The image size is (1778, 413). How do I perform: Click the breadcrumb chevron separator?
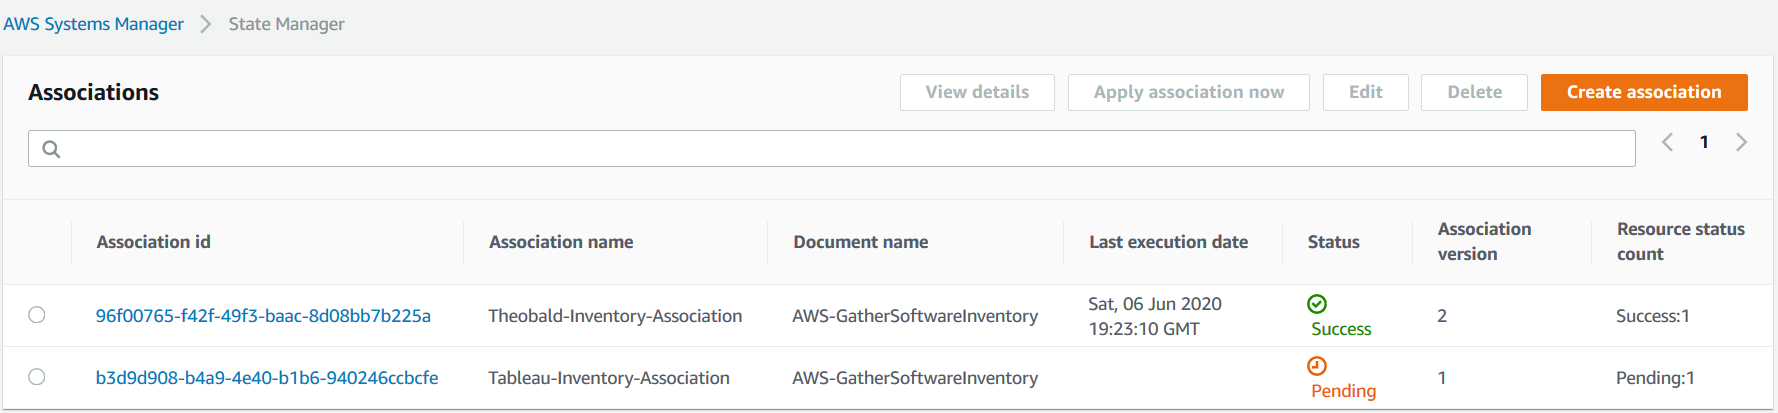pyautogui.click(x=206, y=24)
